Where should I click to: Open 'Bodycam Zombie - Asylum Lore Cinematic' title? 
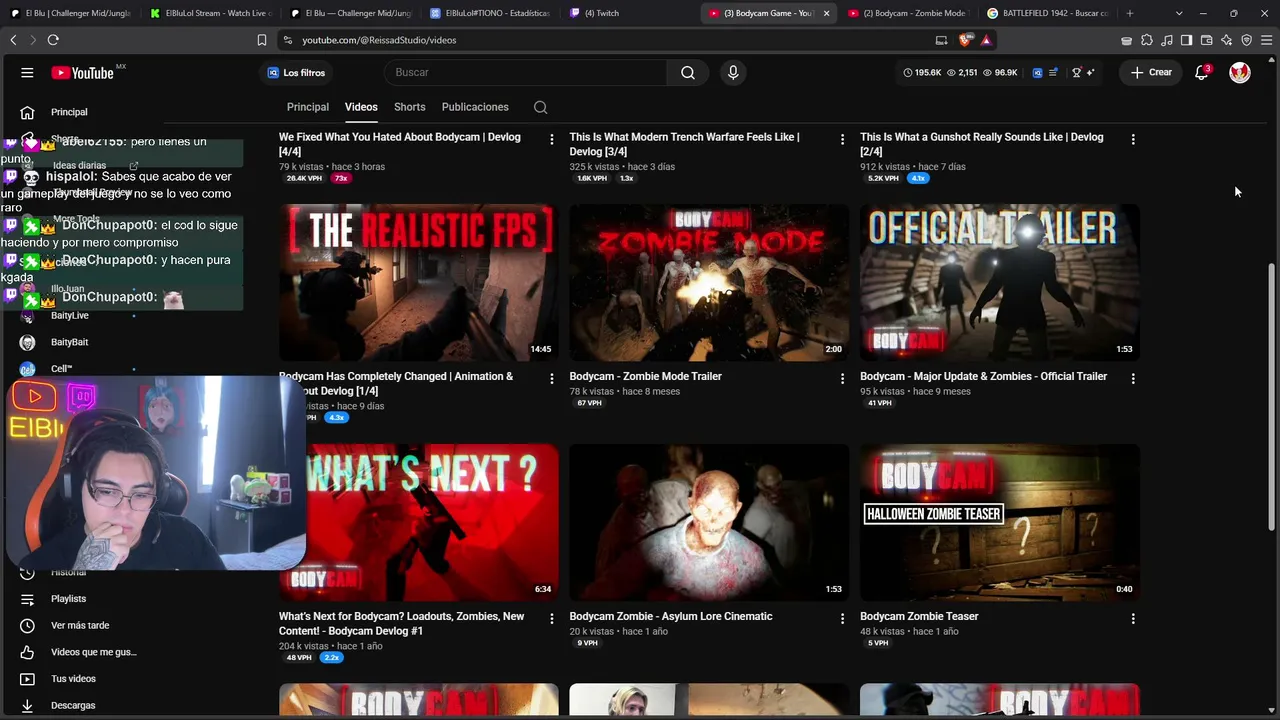coord(671,617)
